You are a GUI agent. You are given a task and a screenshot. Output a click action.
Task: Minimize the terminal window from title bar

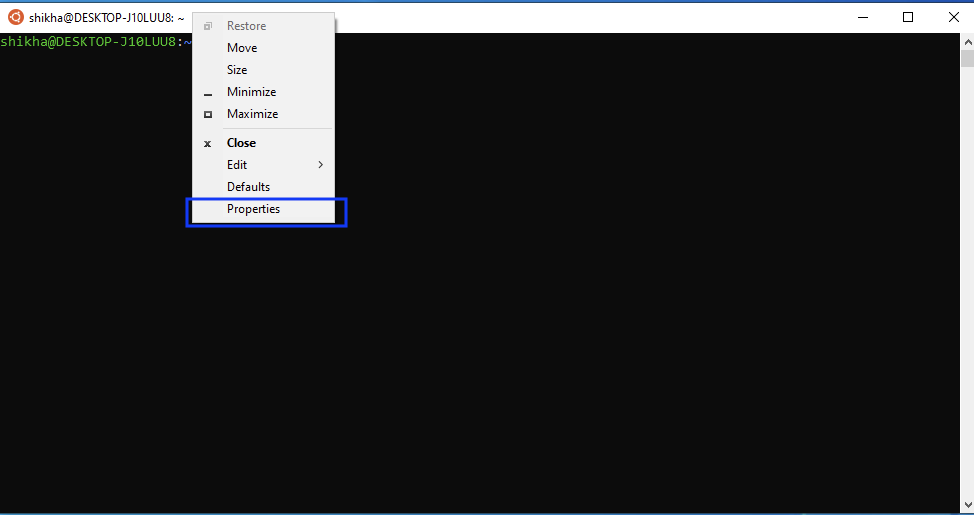point(863,17)
